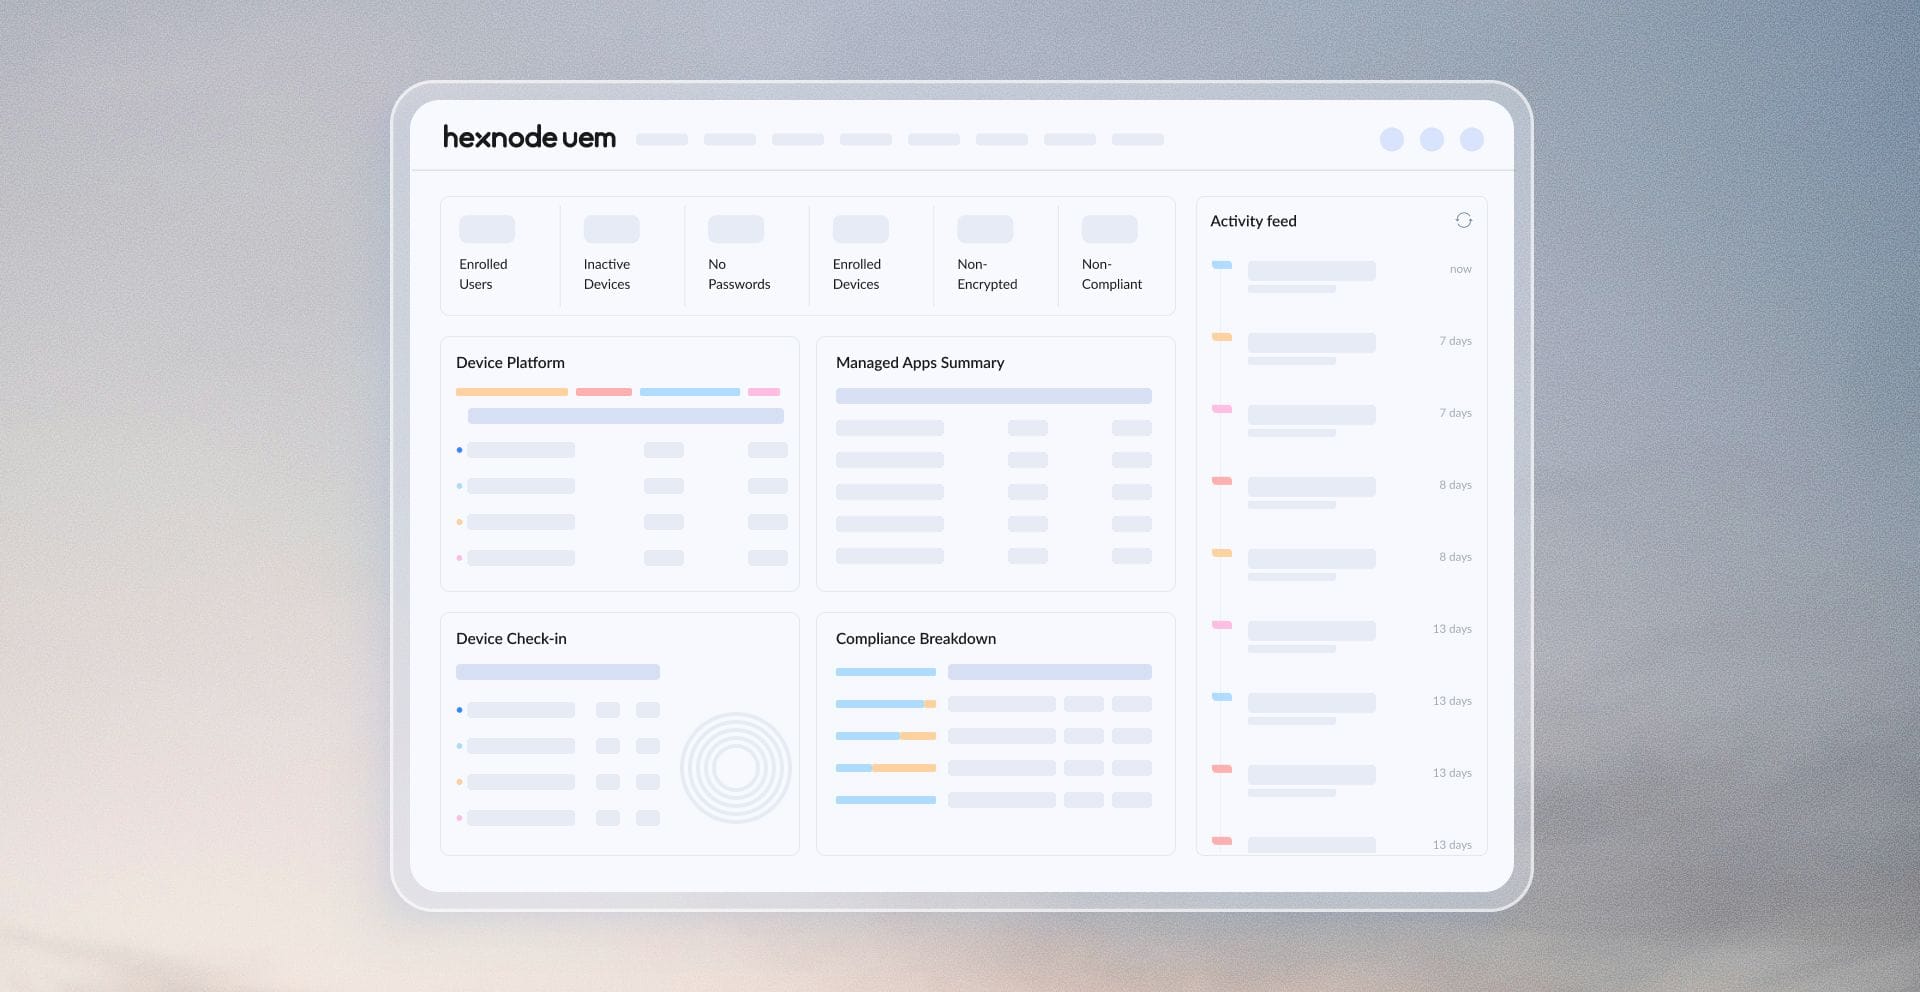Open the Enrolled Users summary tile
The image size is (1920, 992).
[x=487, y=228]
